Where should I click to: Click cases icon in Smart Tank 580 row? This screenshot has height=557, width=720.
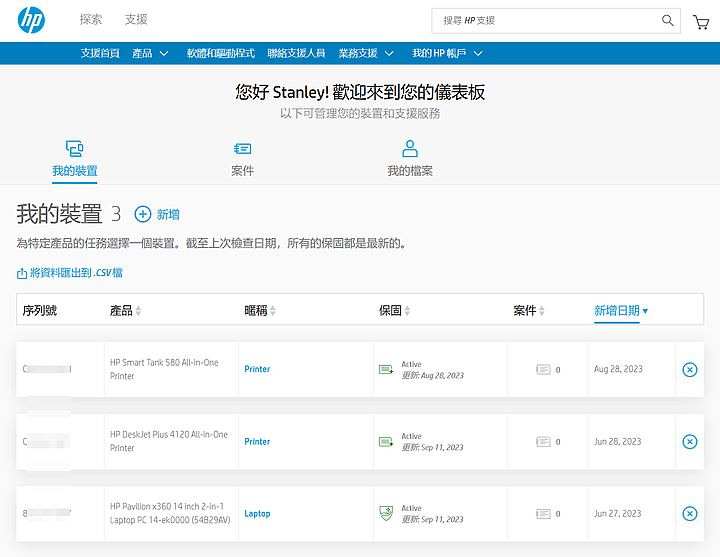click(543, 369)
